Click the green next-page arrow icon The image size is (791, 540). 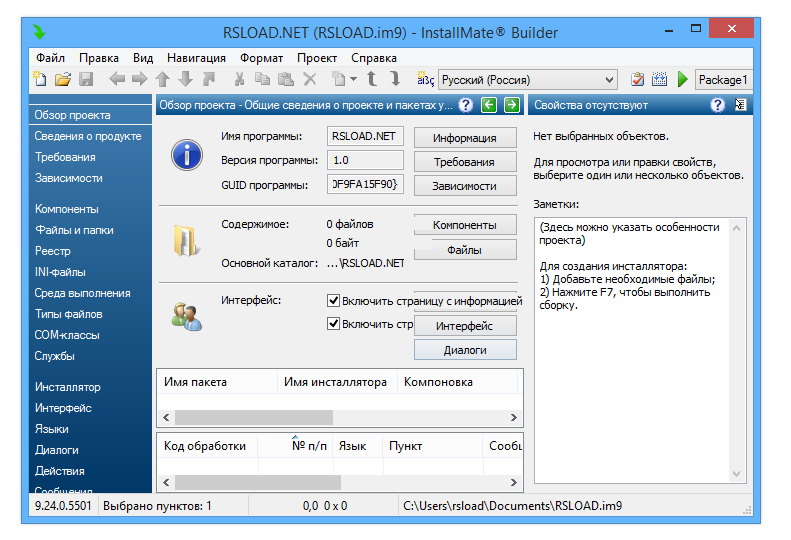coord(512,105)
